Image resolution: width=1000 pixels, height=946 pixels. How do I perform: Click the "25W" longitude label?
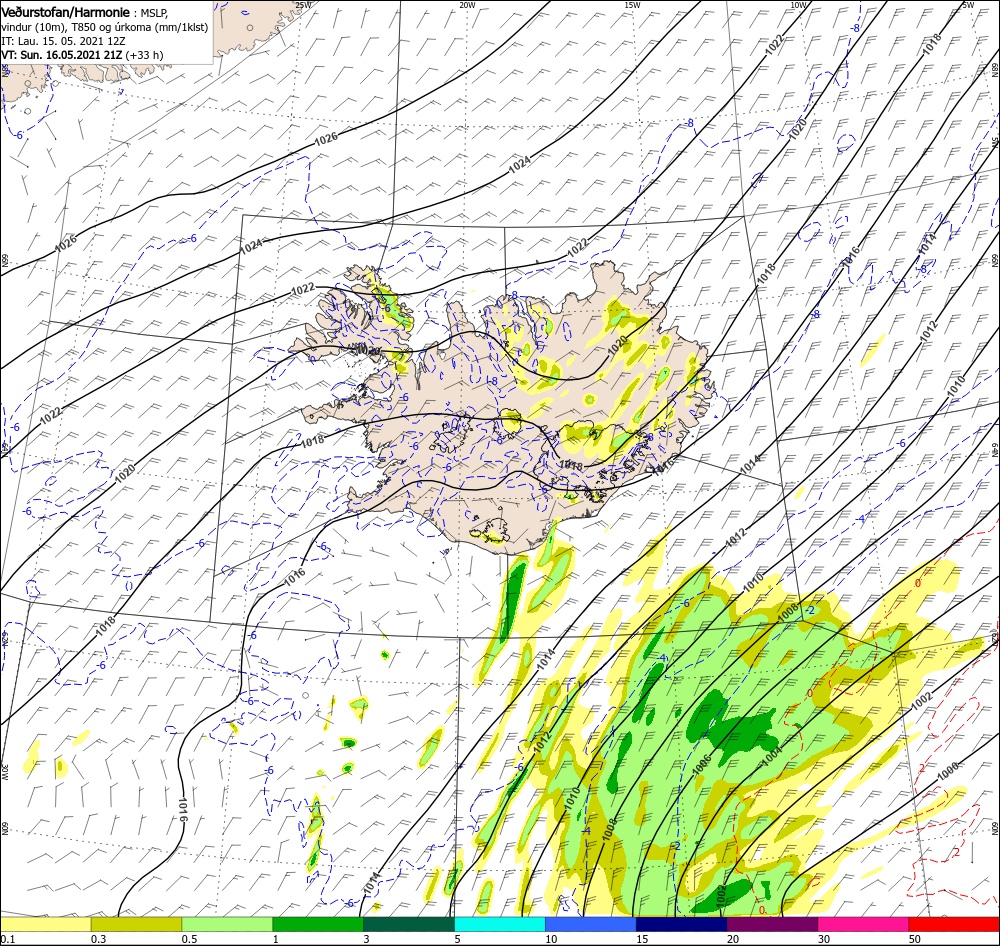click(304, 4)
